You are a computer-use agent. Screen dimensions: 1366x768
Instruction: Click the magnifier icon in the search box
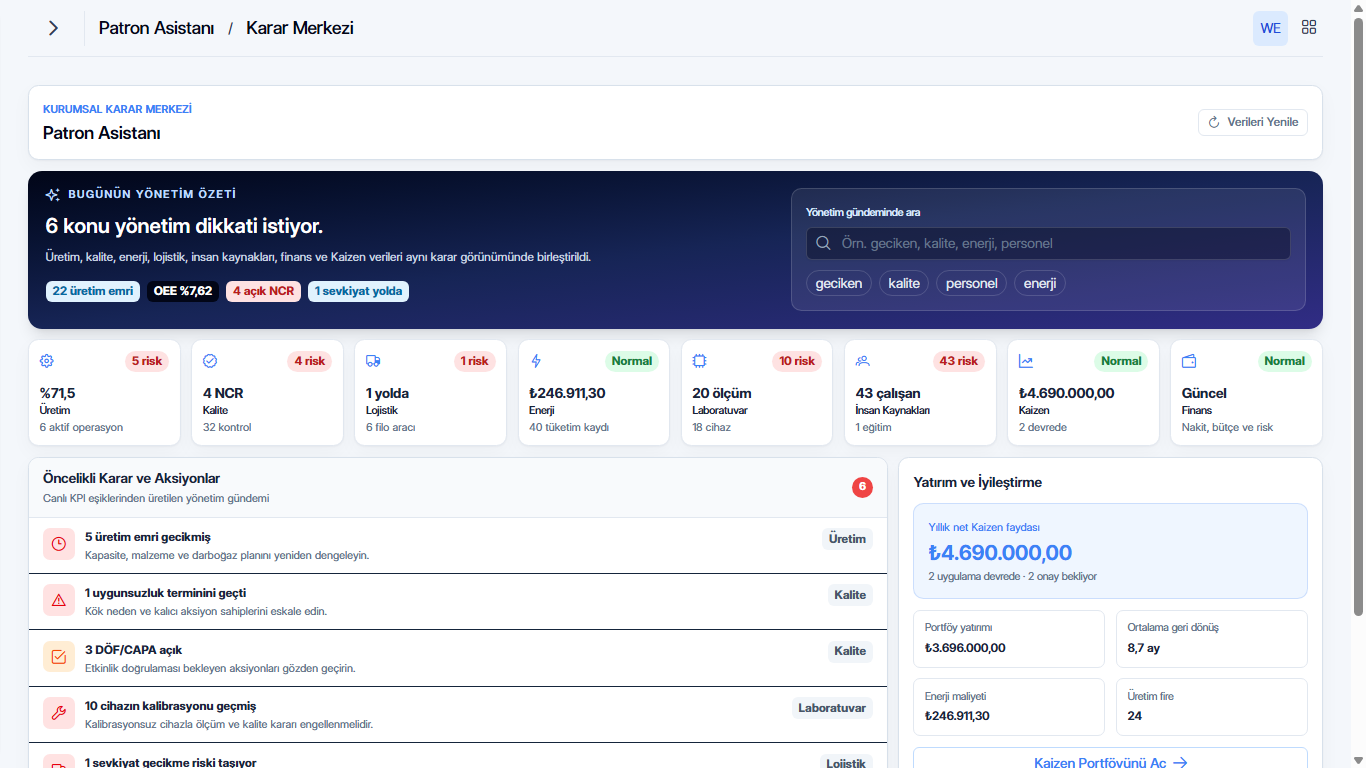824,243
